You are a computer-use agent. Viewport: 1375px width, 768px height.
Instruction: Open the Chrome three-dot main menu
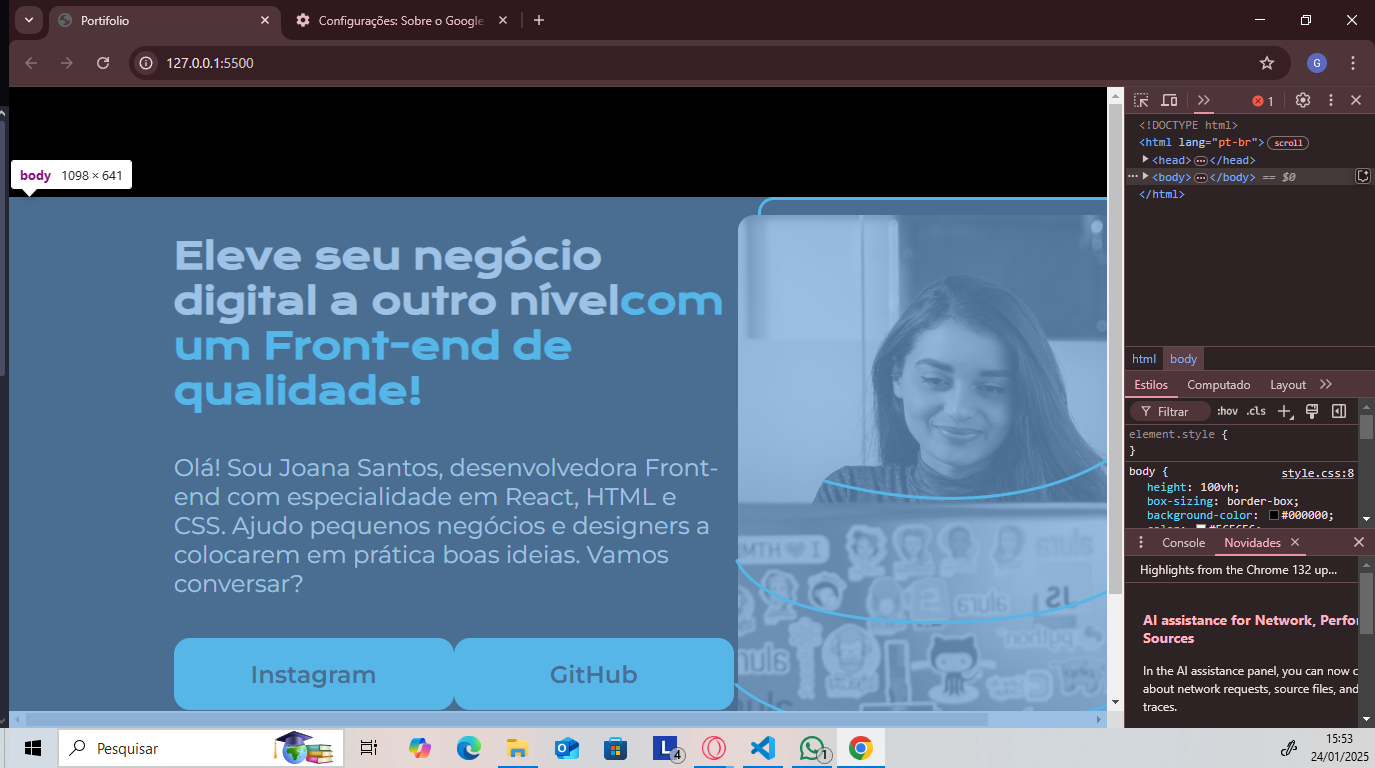click(1354, 63)
